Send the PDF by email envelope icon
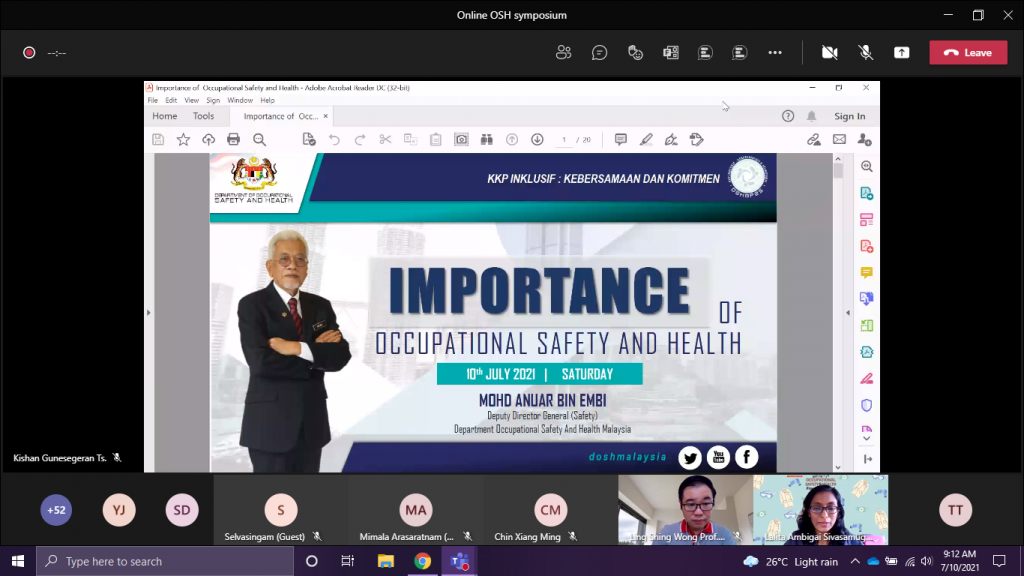1024x576 pixels. point(839,139)
